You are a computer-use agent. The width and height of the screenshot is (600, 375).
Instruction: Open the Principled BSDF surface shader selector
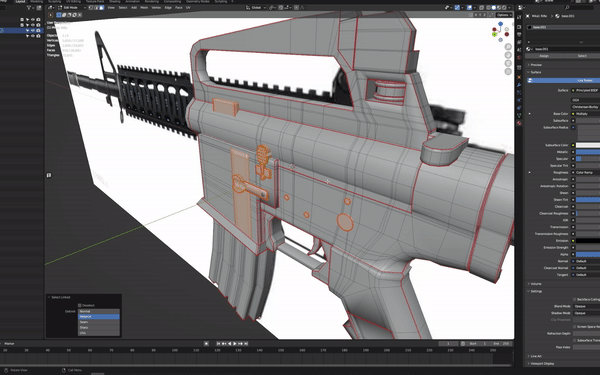586,90
